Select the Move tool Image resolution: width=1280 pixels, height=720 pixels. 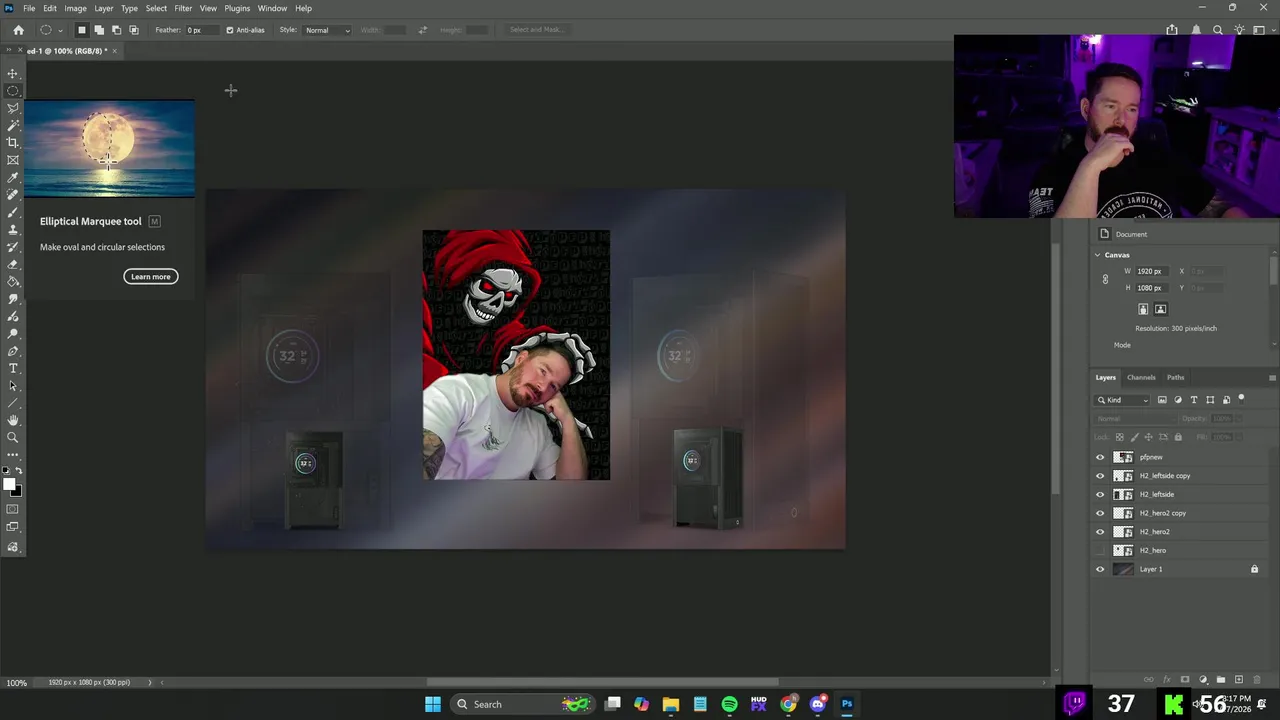13,73
